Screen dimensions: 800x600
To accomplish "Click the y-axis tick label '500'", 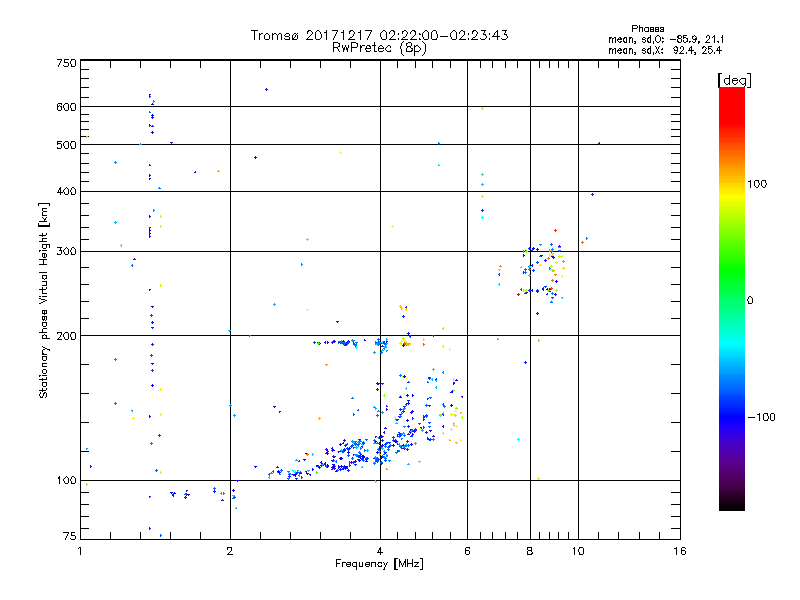I will [66, 145].
